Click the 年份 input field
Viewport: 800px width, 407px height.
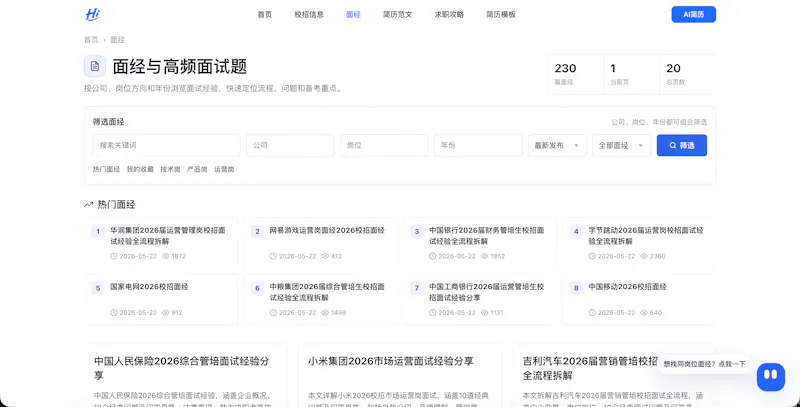(478, 145)
